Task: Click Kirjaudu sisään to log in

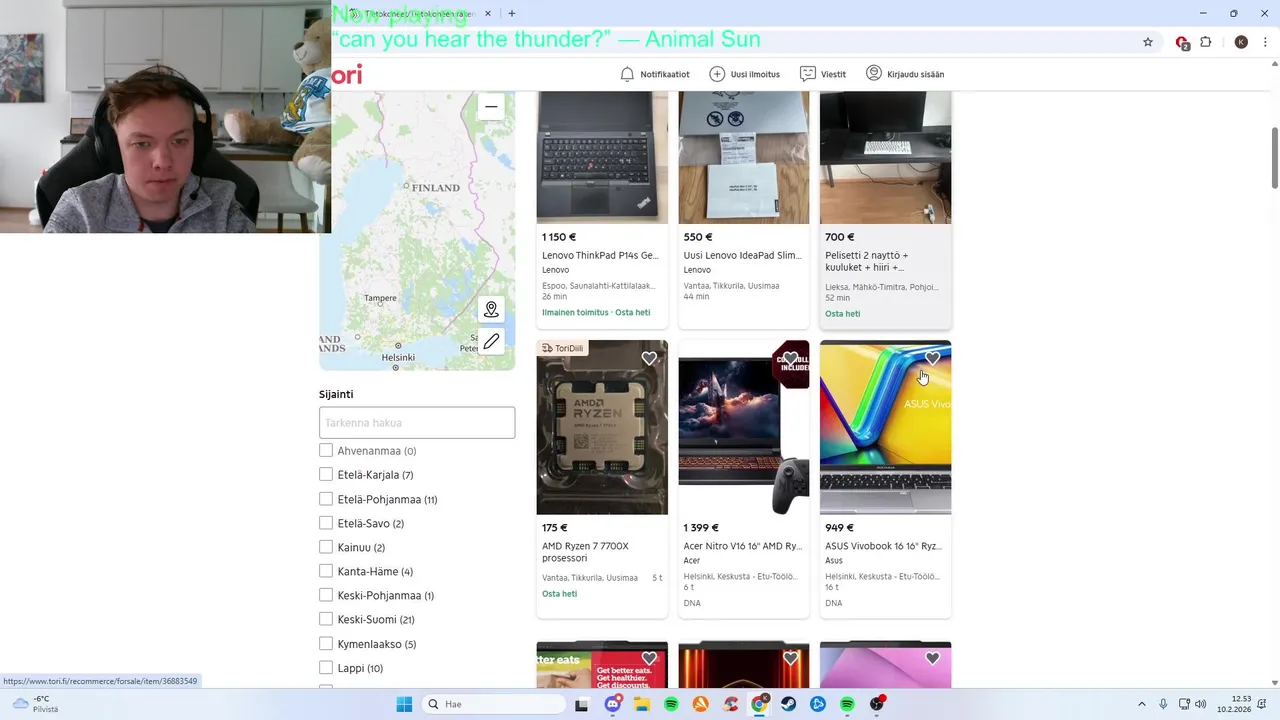Action: click(905, 74)
